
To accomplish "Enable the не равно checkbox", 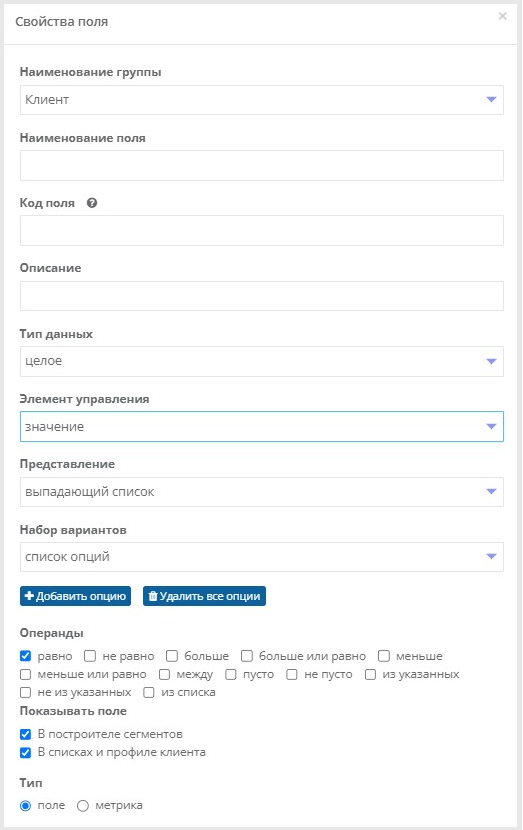I will (x=90, y=656).
